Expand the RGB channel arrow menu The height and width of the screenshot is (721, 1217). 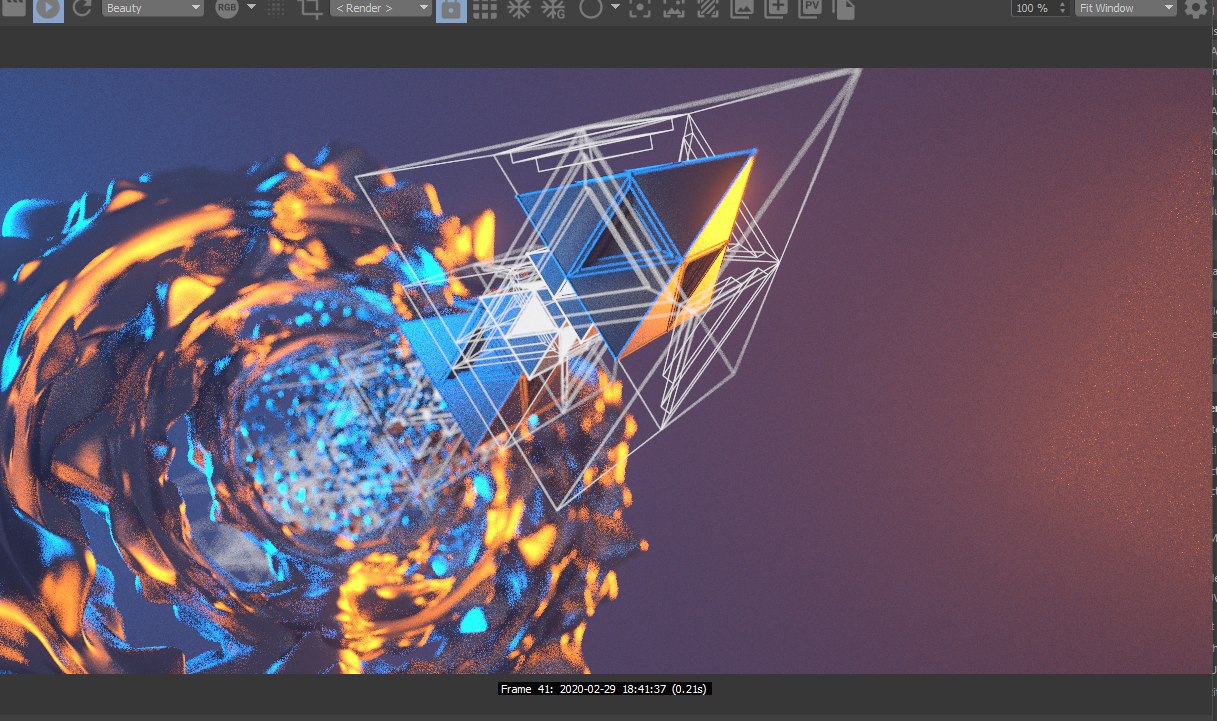pos(251,7)
